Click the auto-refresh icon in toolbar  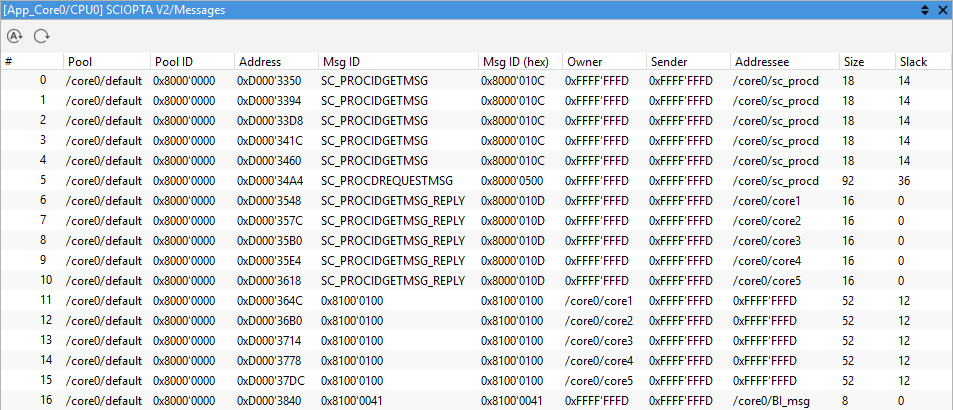(14, 36)
